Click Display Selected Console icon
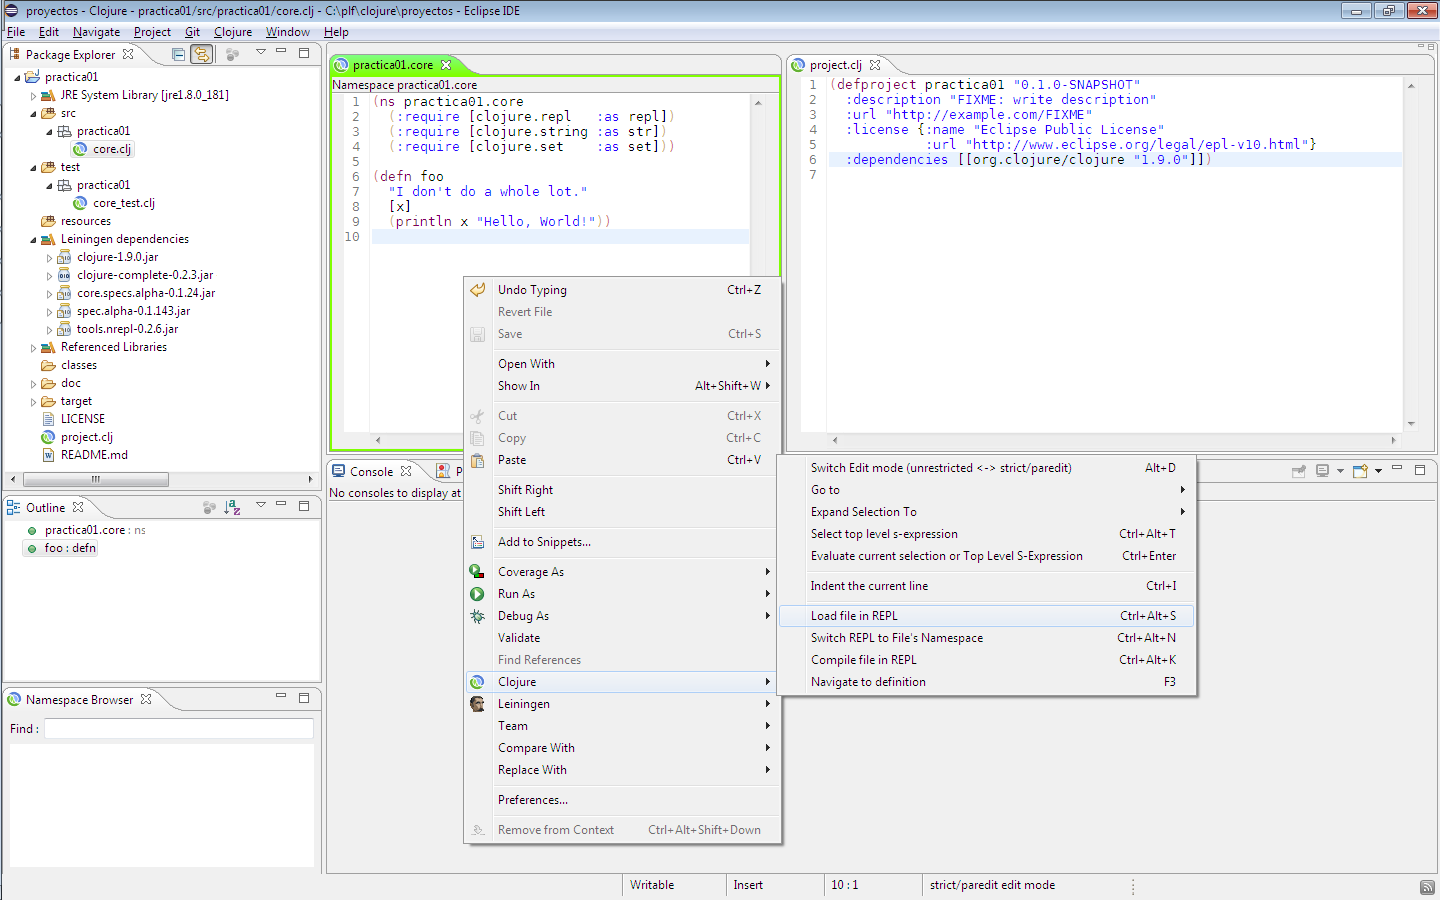Viewport: 1440px width, 900px height. (1323, 471)
